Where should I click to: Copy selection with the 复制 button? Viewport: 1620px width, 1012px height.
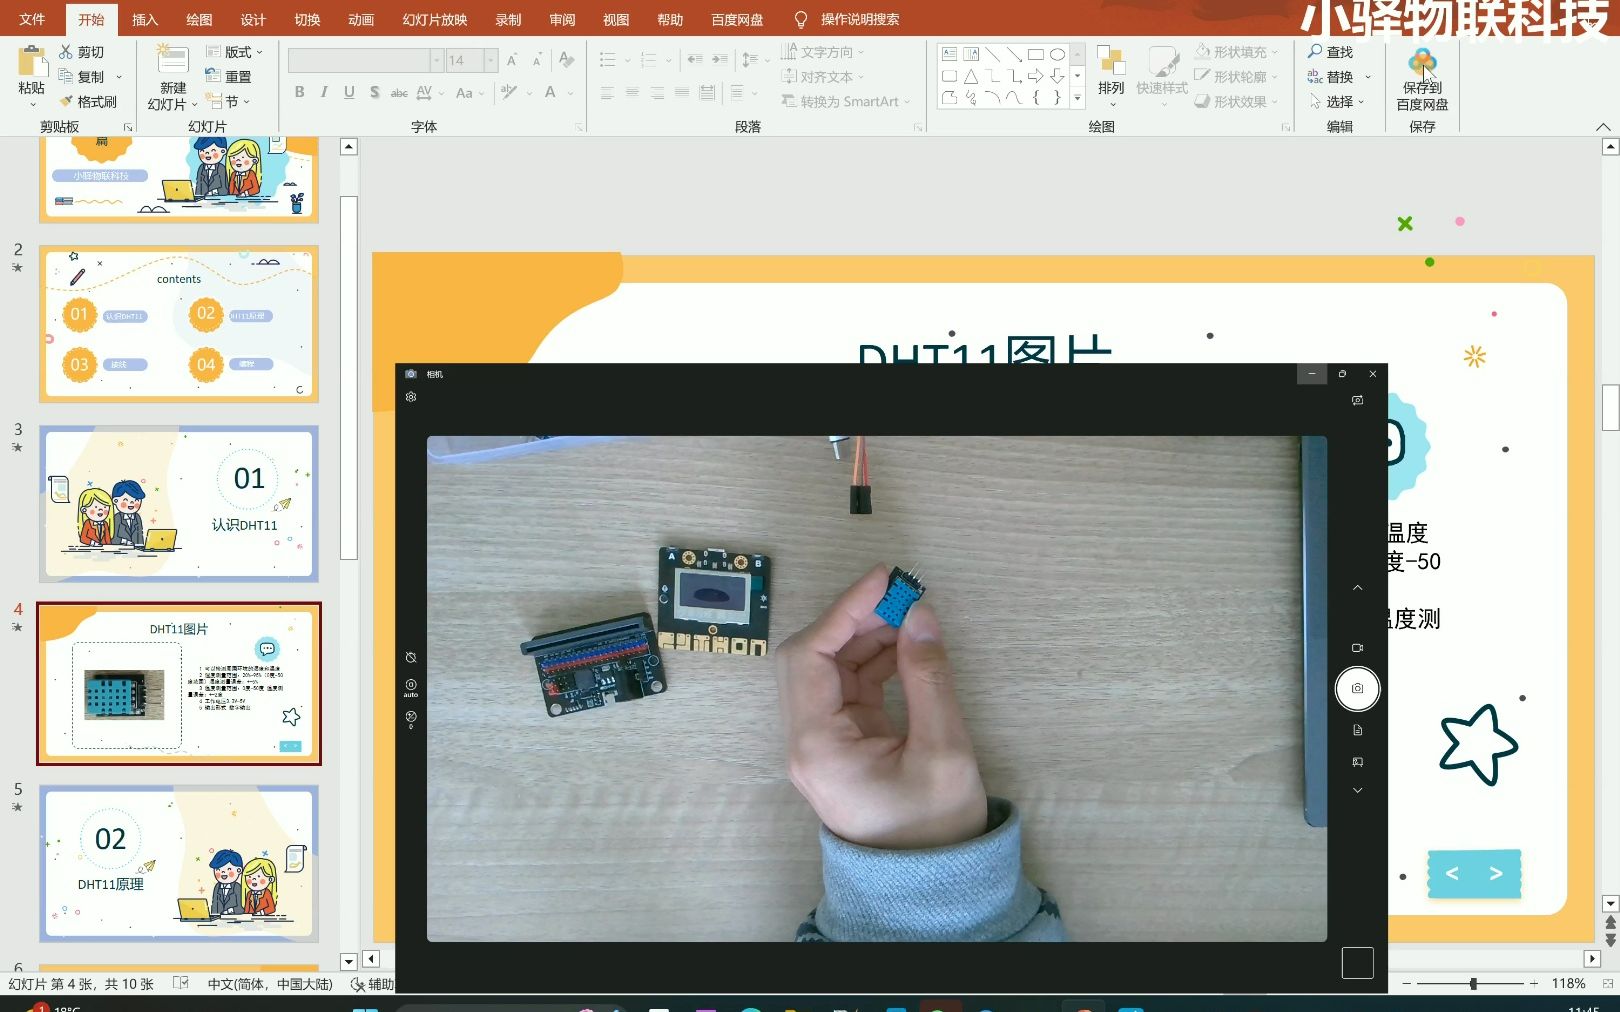tap(82, 77)
